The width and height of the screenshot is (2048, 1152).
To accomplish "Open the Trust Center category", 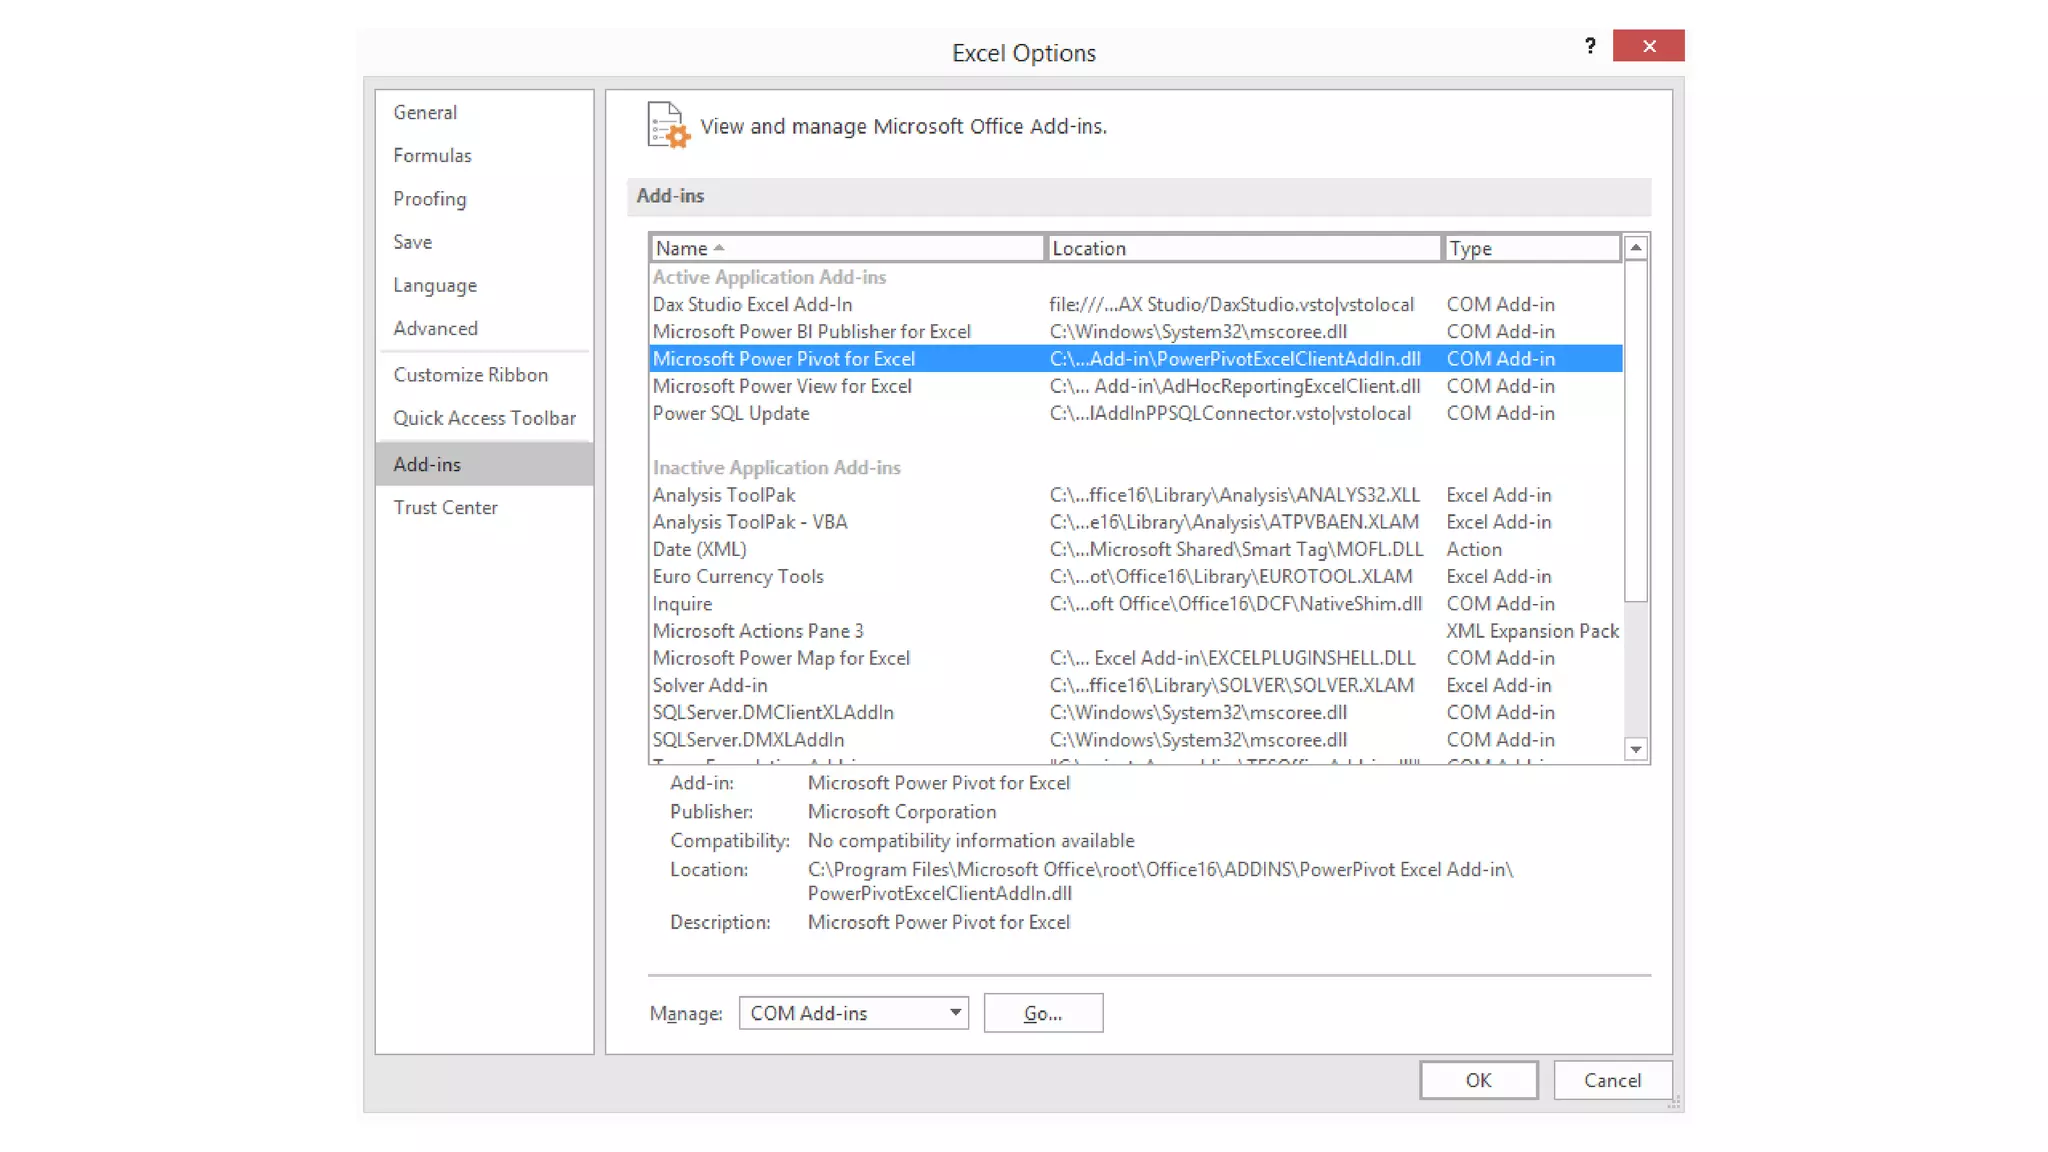I will [484, 507].
